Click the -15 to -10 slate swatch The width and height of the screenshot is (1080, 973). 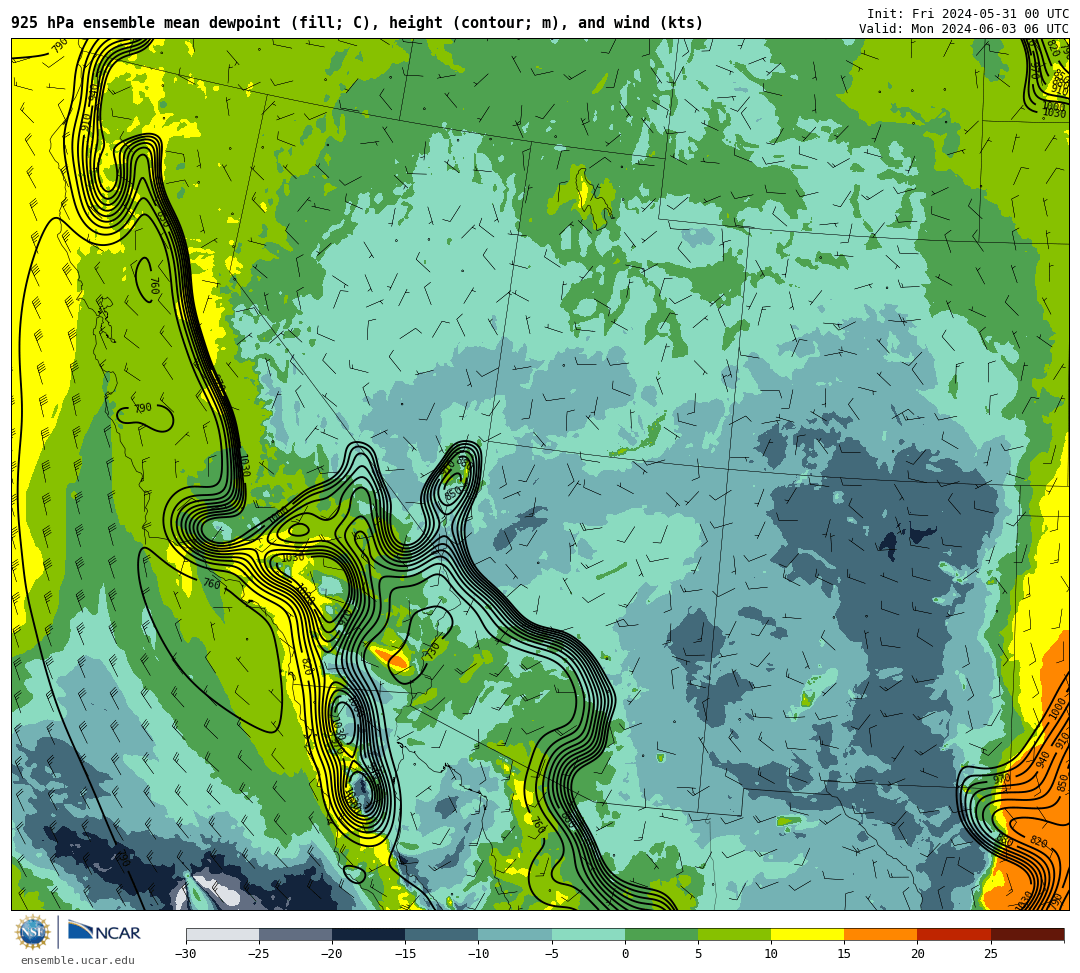coord(442,934)
